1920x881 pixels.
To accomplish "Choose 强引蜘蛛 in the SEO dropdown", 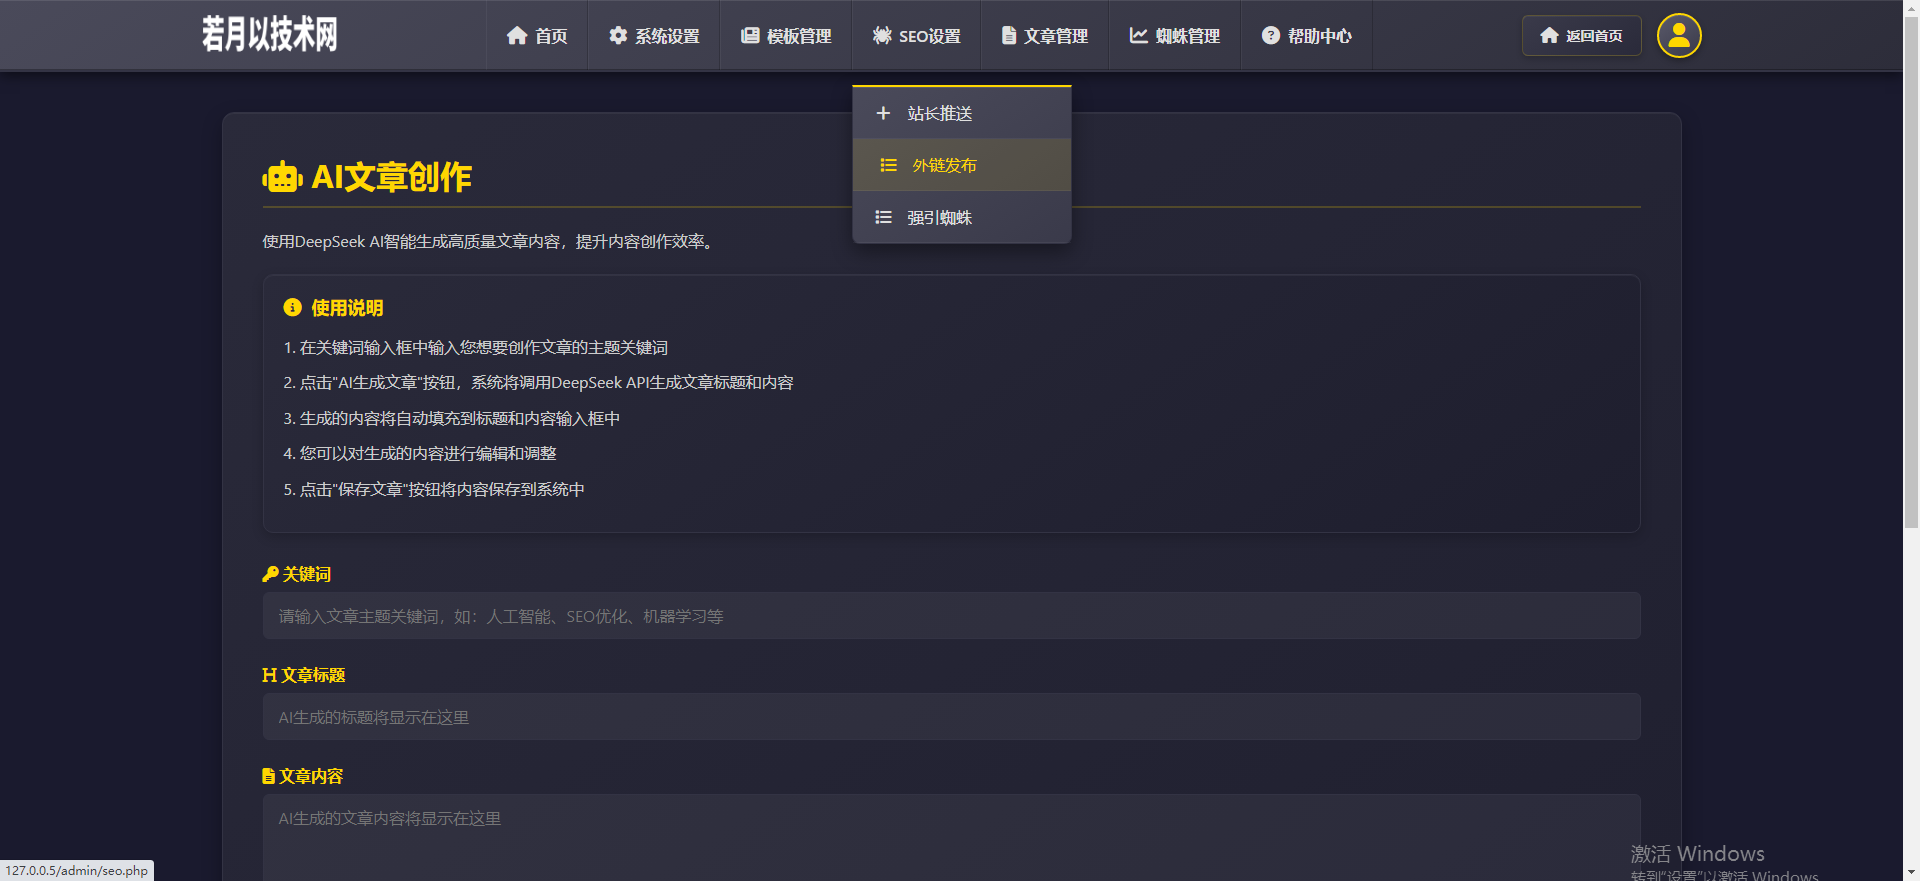I will coord(939,218).
